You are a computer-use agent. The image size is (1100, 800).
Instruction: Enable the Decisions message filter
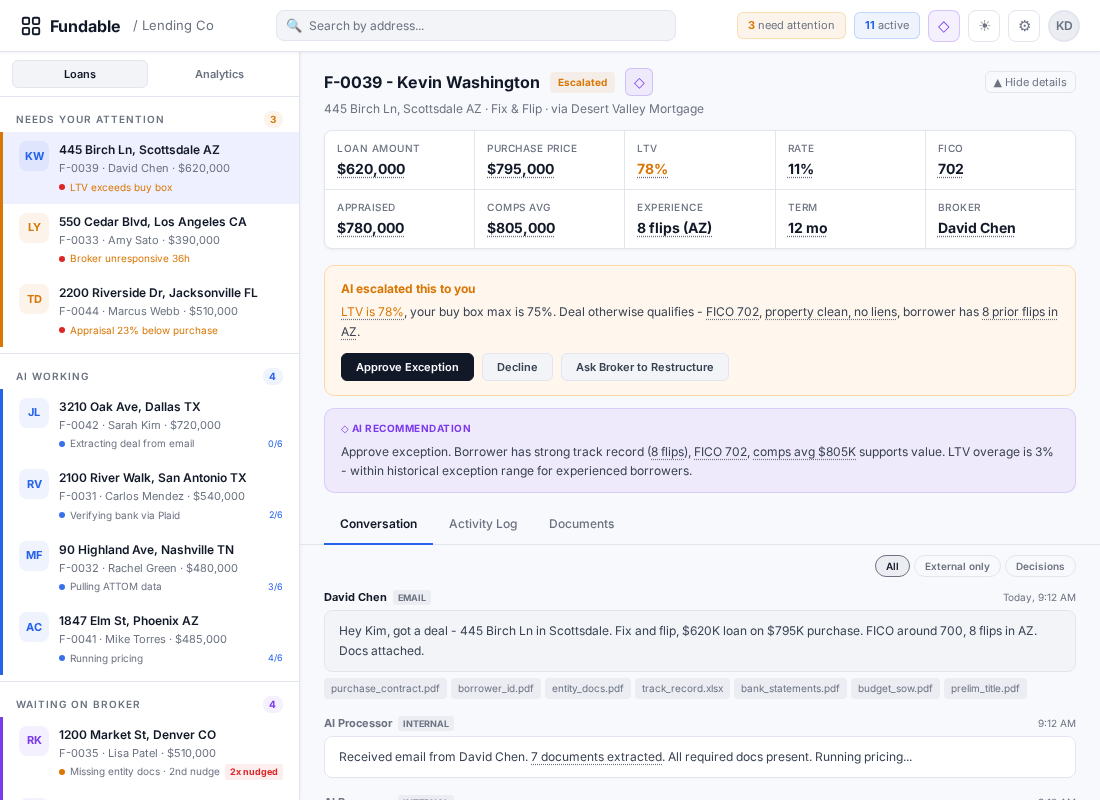click(1040, 566)
